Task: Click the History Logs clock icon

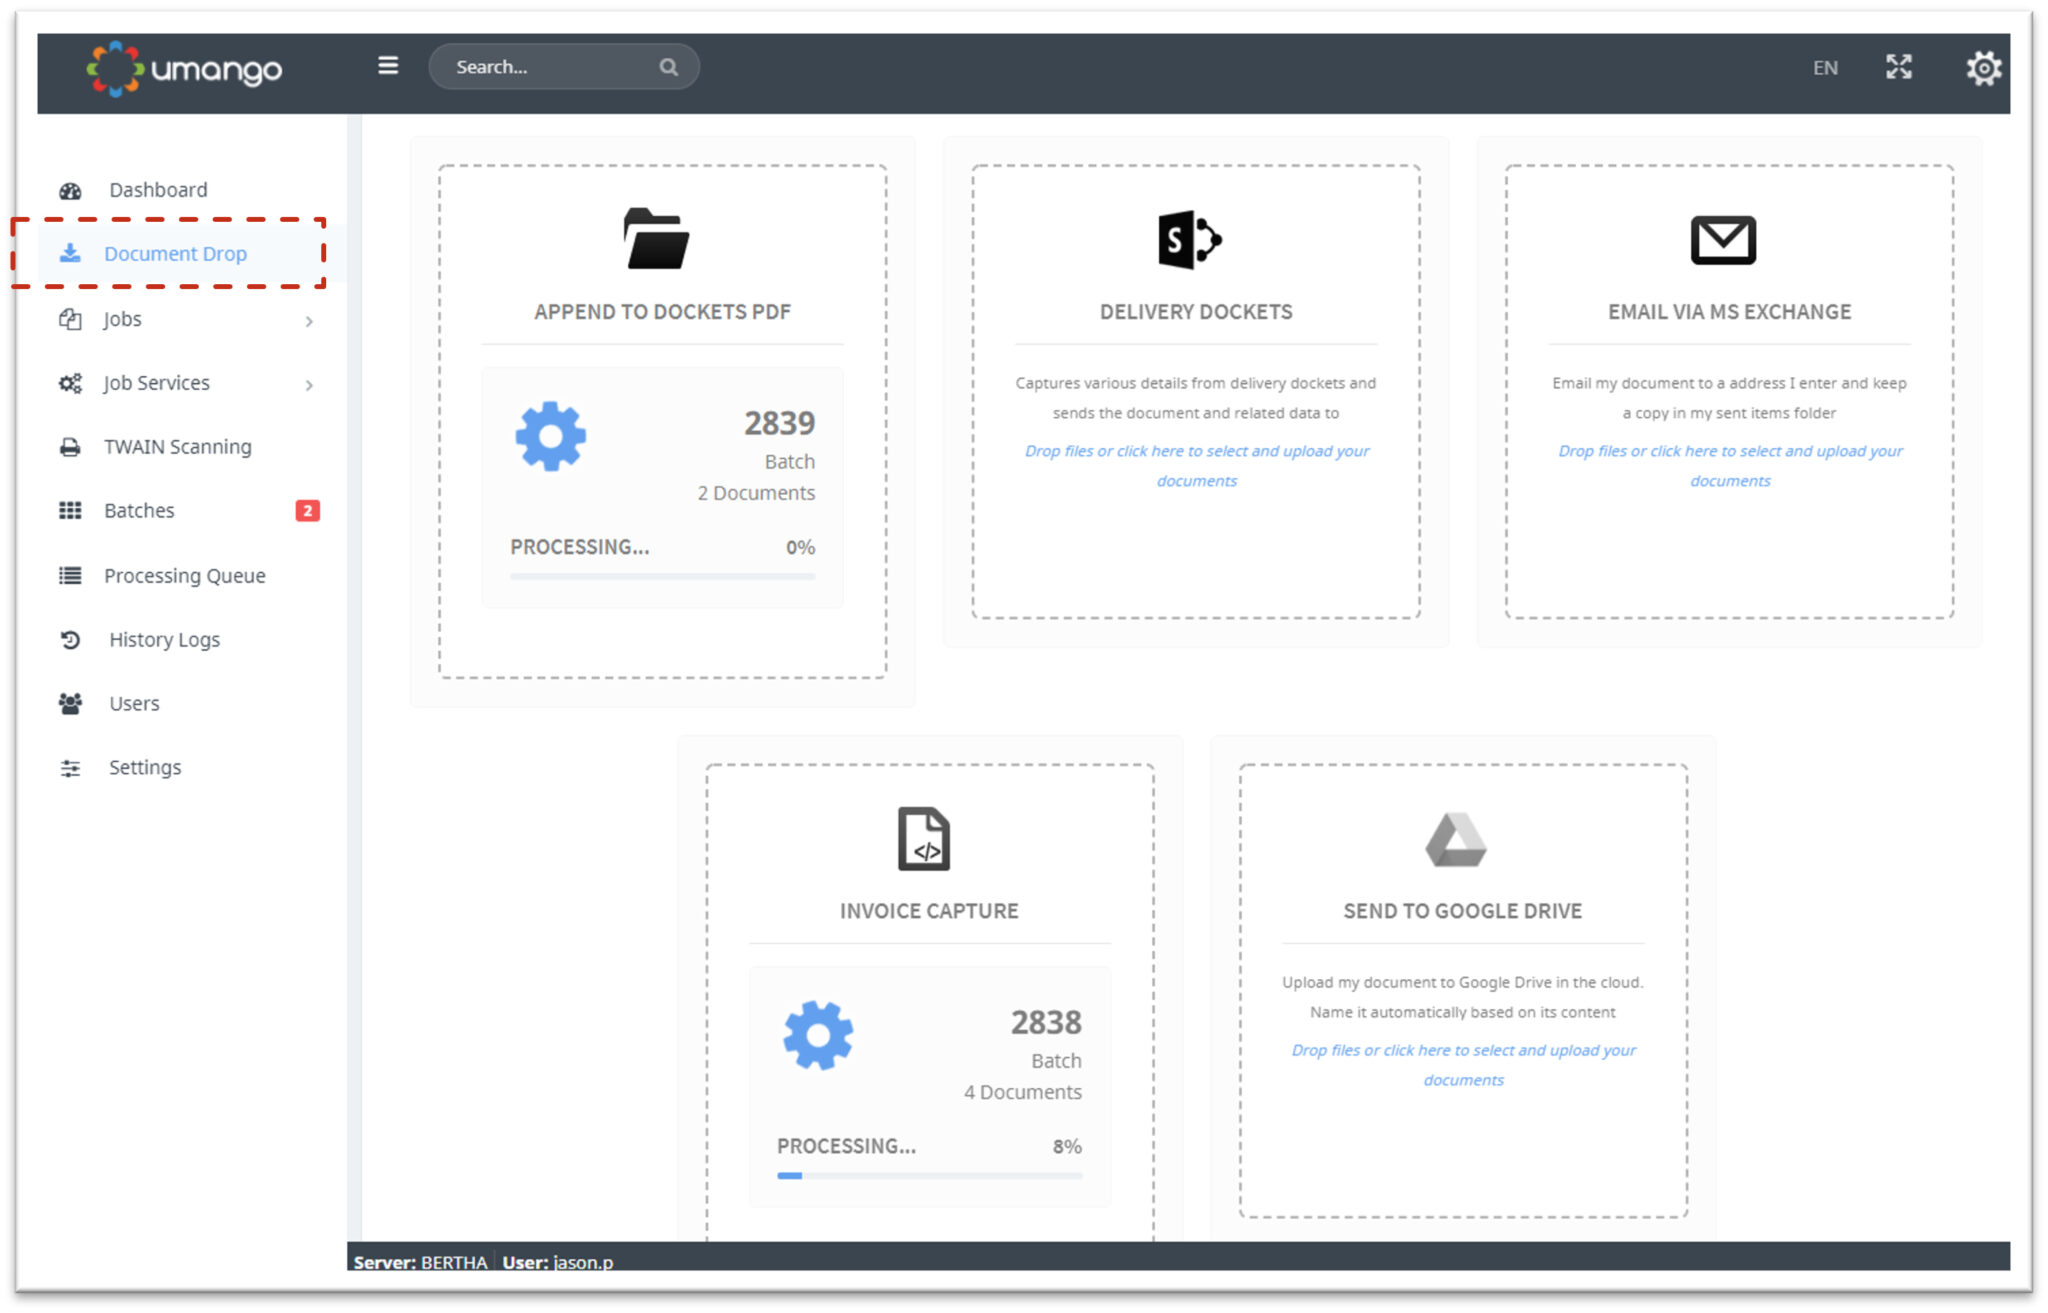Action: pos(69,639)
